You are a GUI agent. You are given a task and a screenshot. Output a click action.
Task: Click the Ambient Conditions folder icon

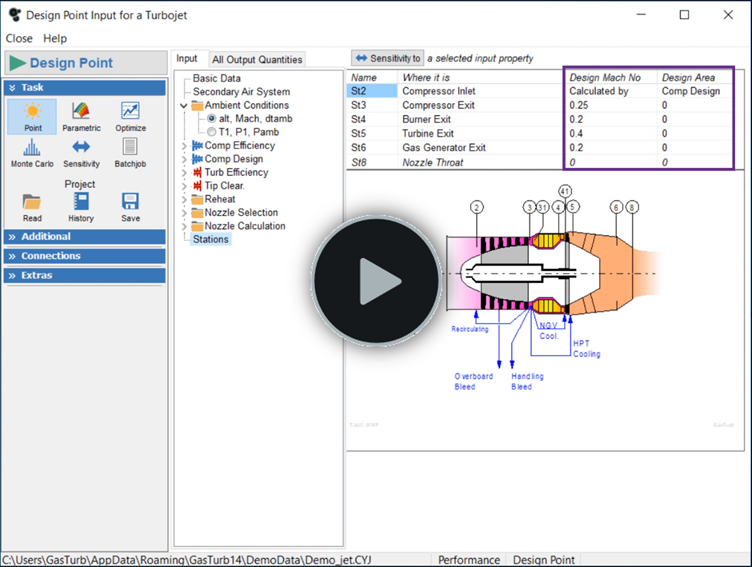tap(197, 105)
